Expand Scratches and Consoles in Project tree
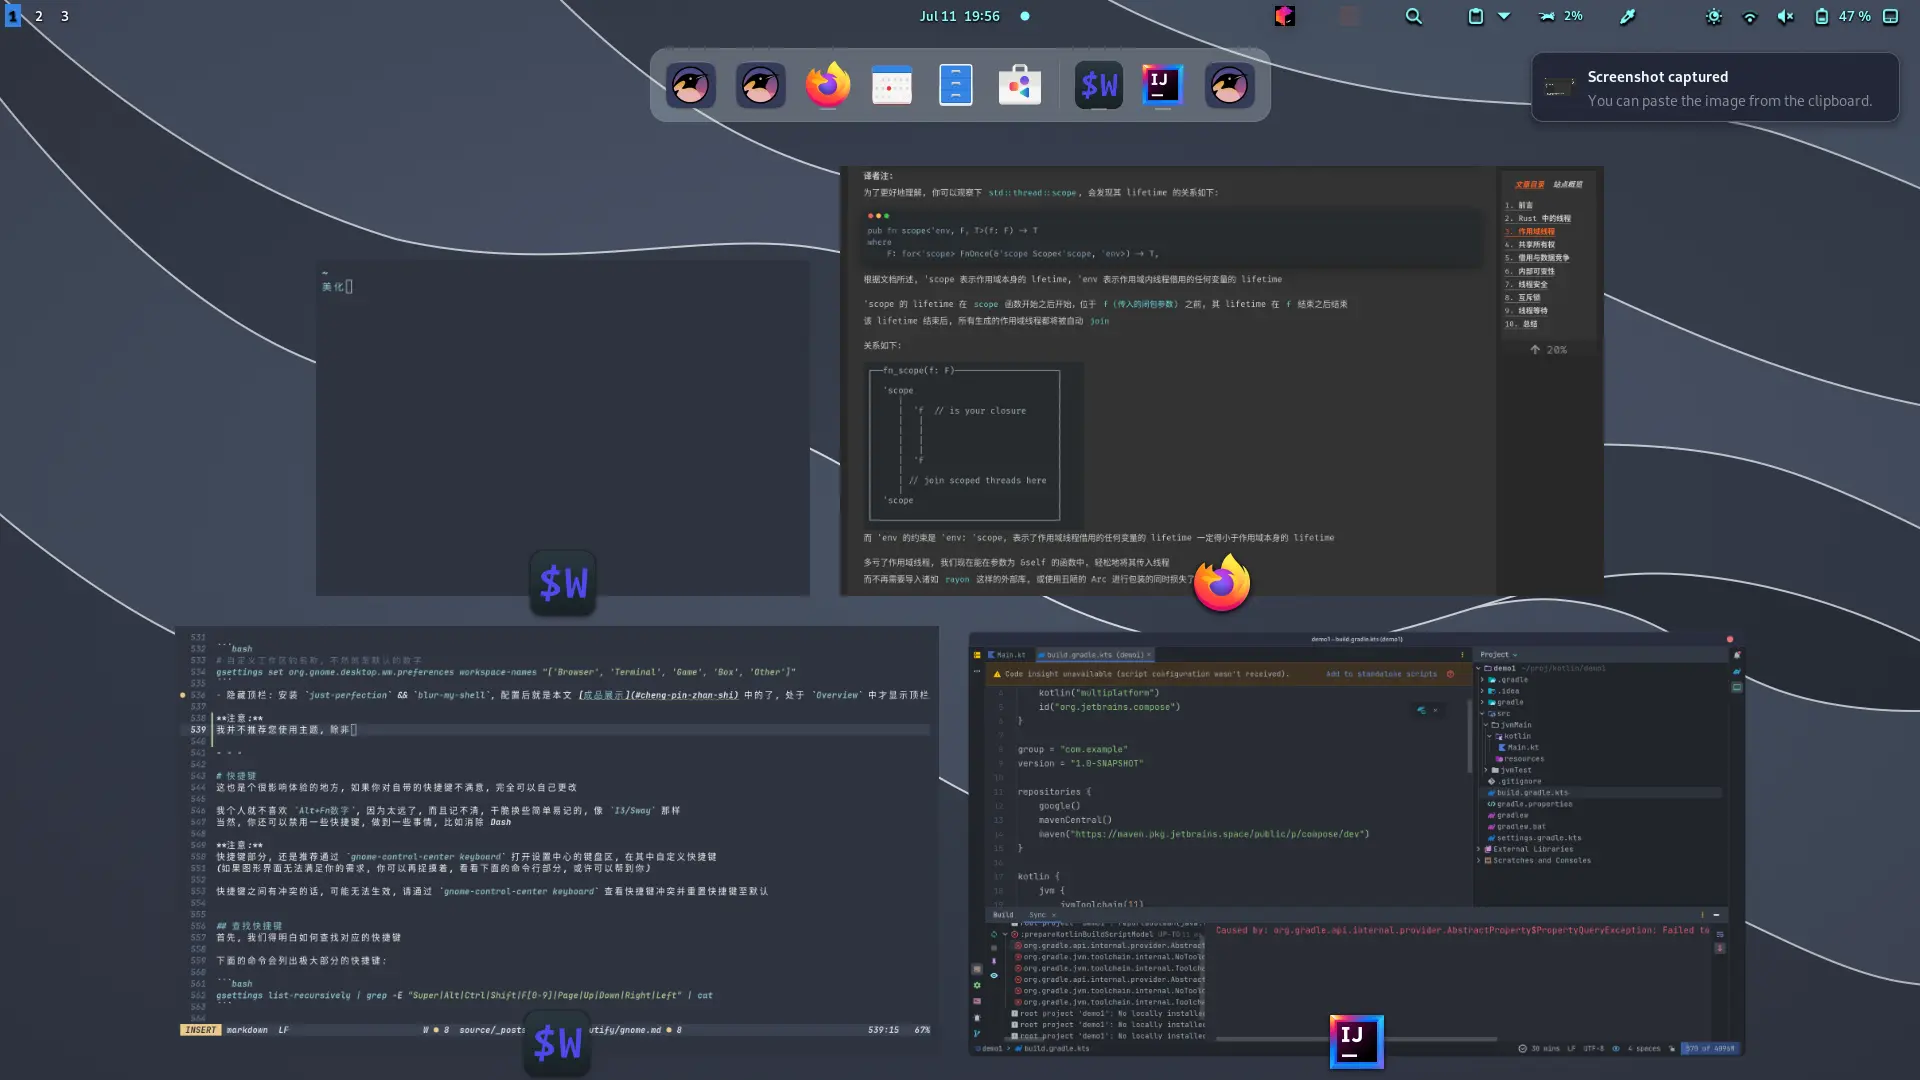This screenshot has width=1920, height=1080. pos(1478,860)
